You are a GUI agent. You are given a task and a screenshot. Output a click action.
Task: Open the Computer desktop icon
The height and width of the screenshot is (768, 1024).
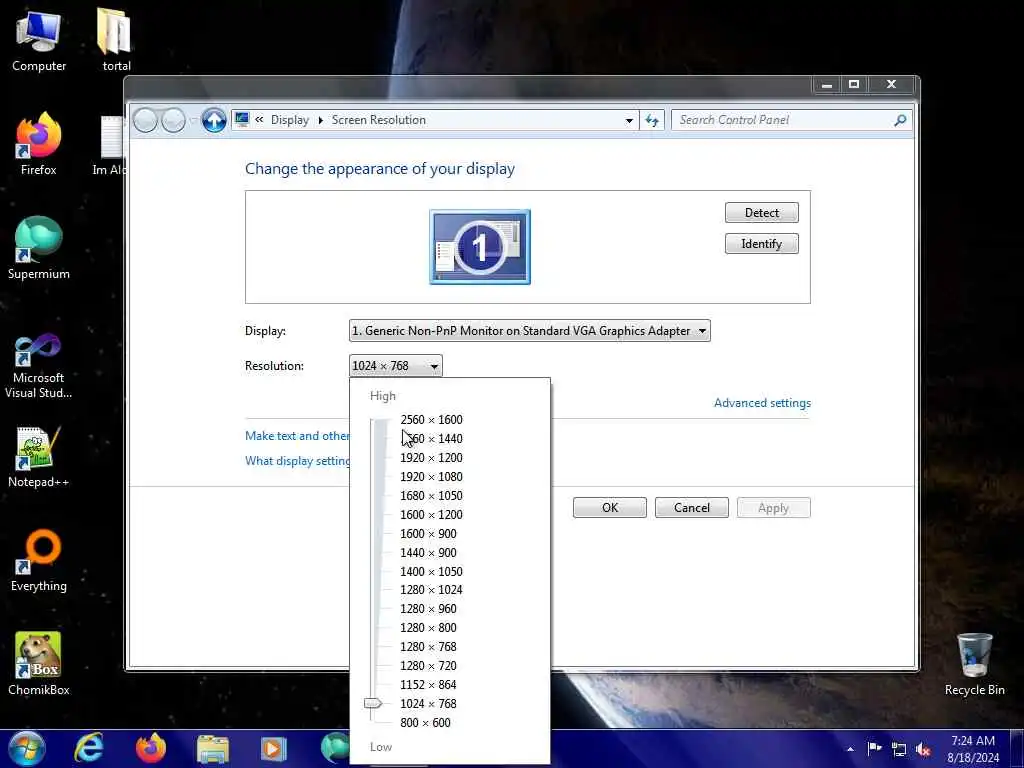click(39, 40)
